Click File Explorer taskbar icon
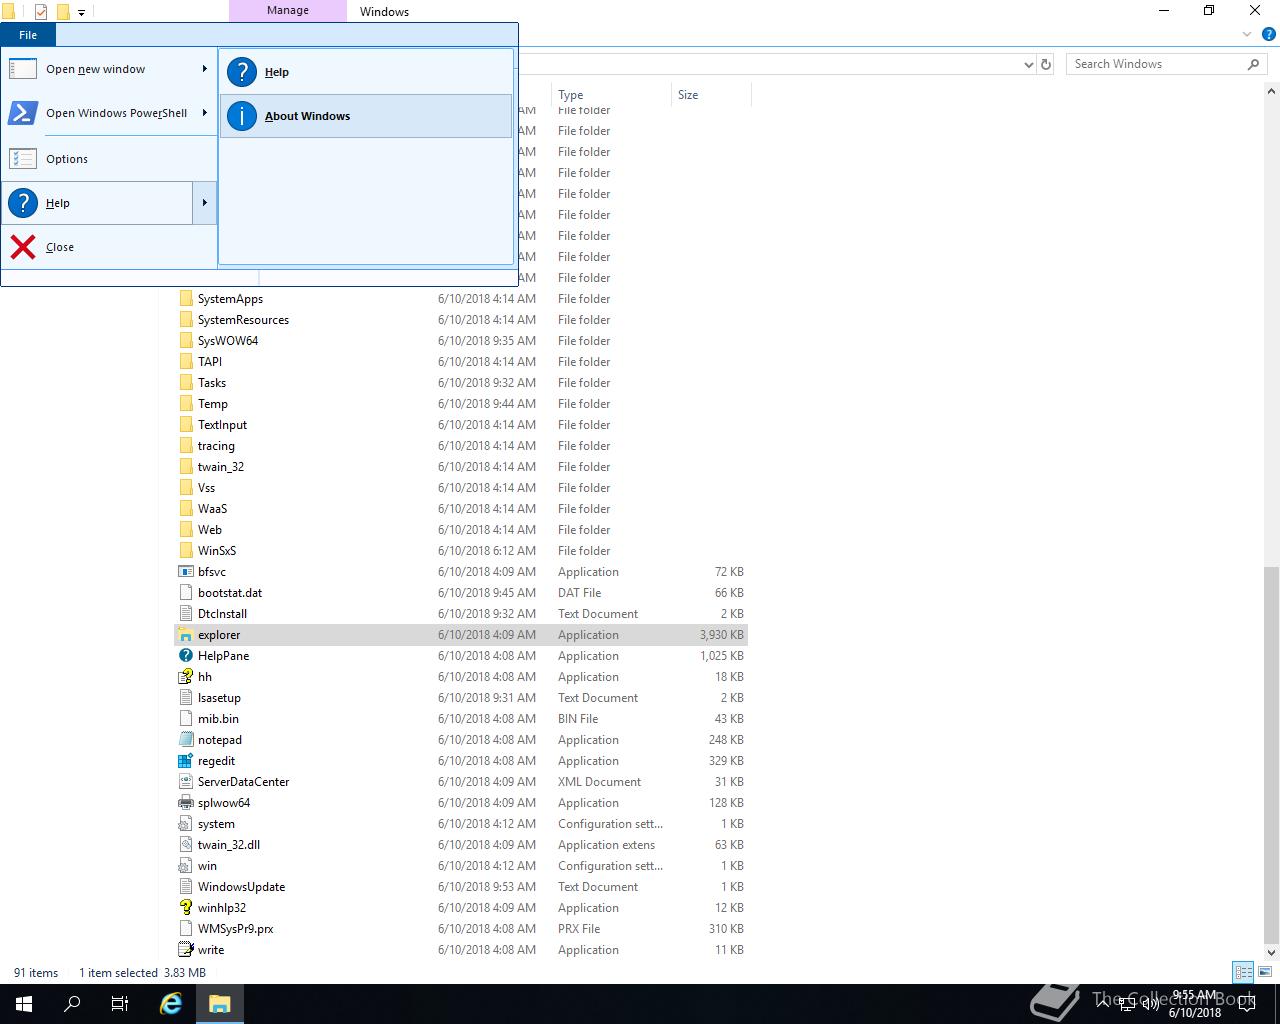 (220, 1004)
